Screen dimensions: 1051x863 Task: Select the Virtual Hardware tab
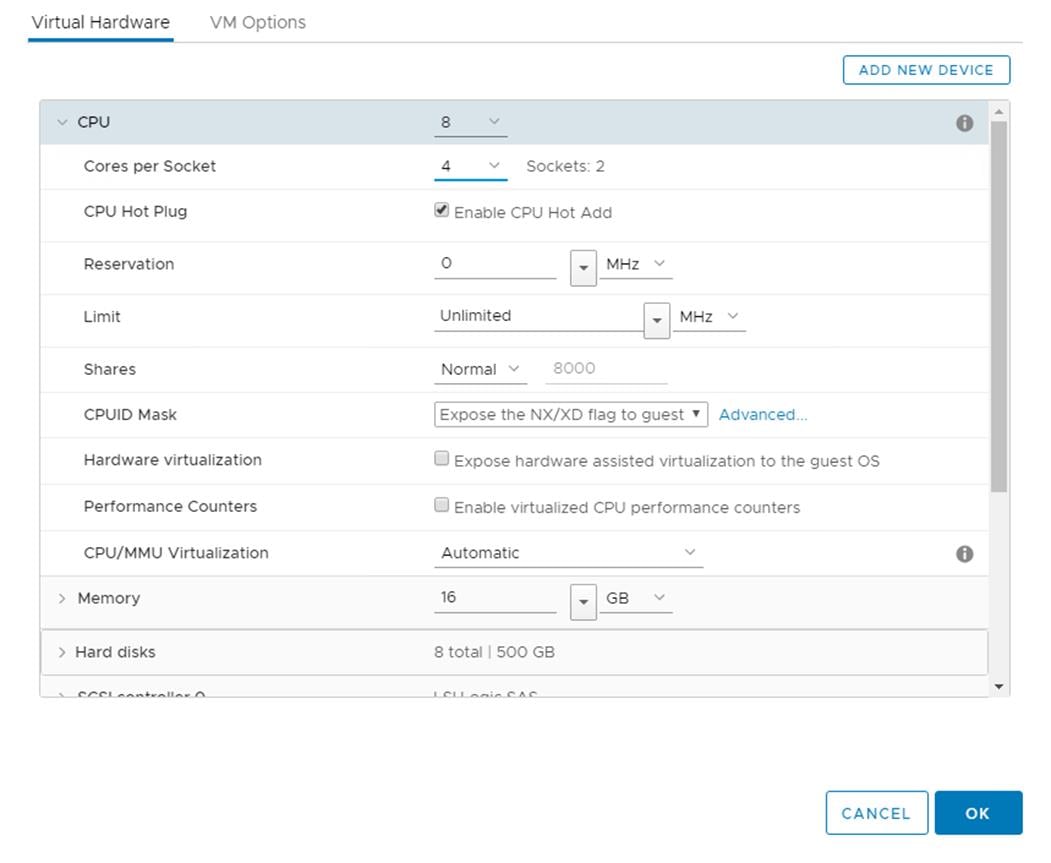point(100,22)
